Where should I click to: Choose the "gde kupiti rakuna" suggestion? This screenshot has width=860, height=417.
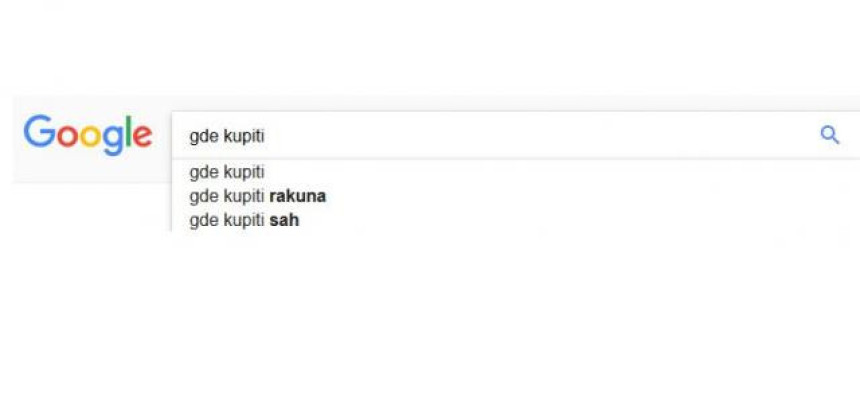[x=516, y=196]
